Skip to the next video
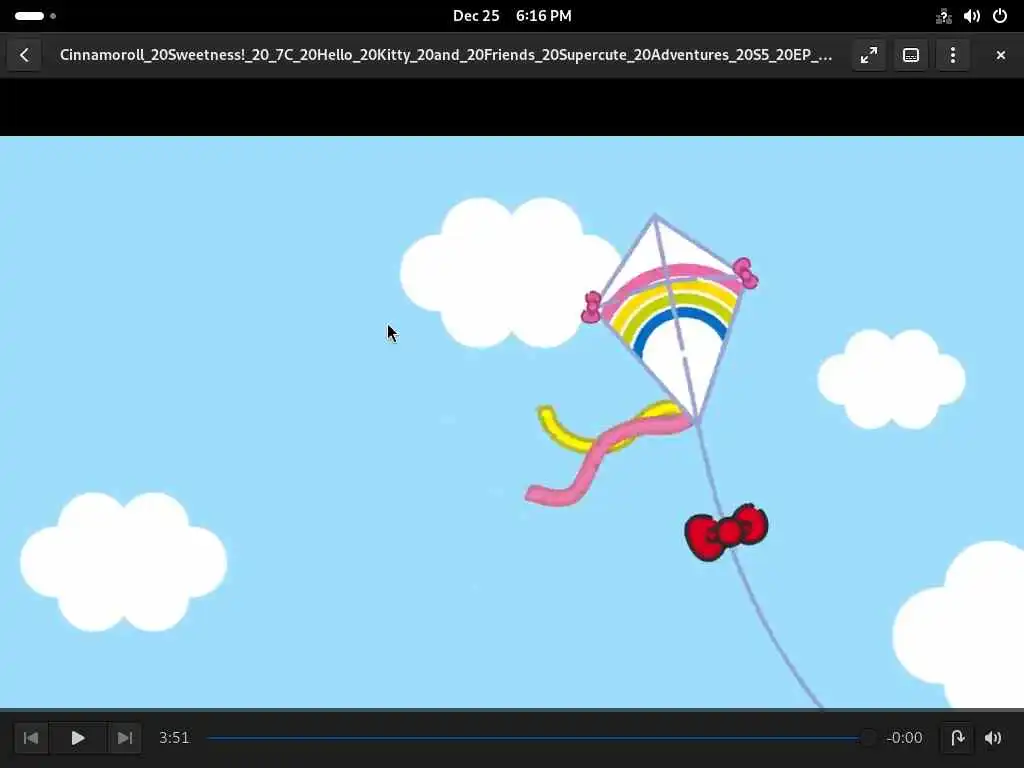1024x768 pixels. click(x=125, y=738)
